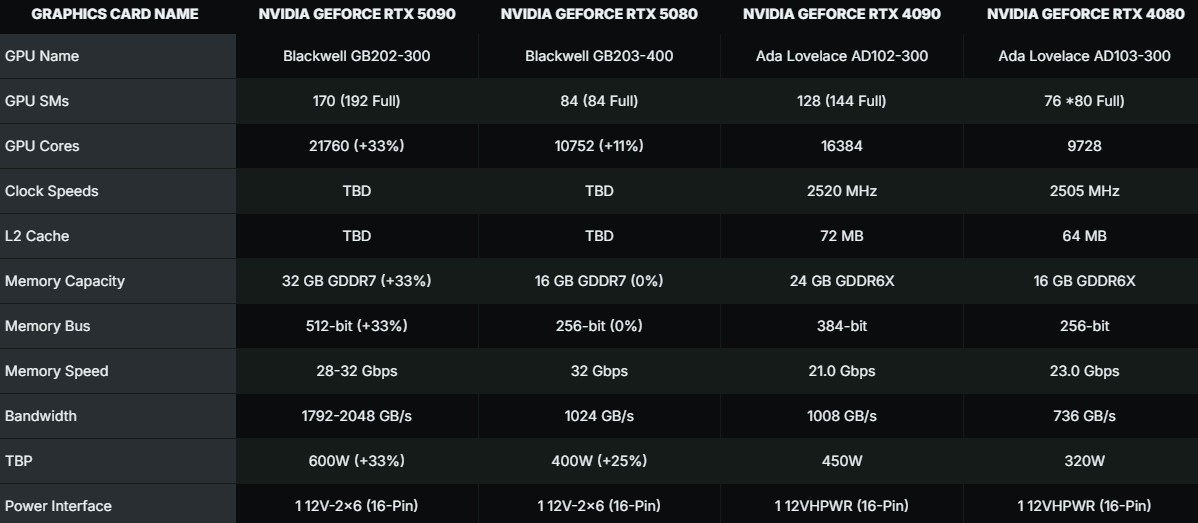The image size is (1198, 523).
Task: Select the NVIDIA GeForce RTX 4090 header
Action: 842,14
